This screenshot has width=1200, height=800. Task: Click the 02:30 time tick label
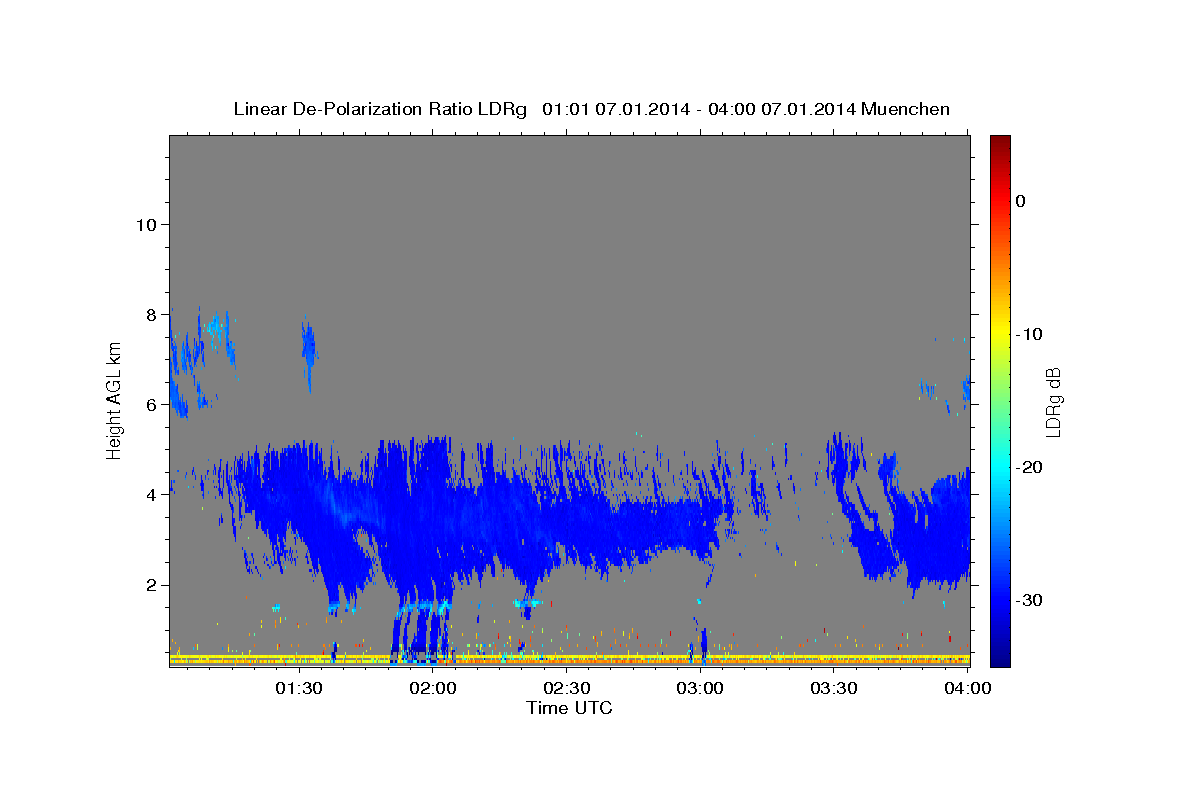pyautogui.click(x=567, y=688)
